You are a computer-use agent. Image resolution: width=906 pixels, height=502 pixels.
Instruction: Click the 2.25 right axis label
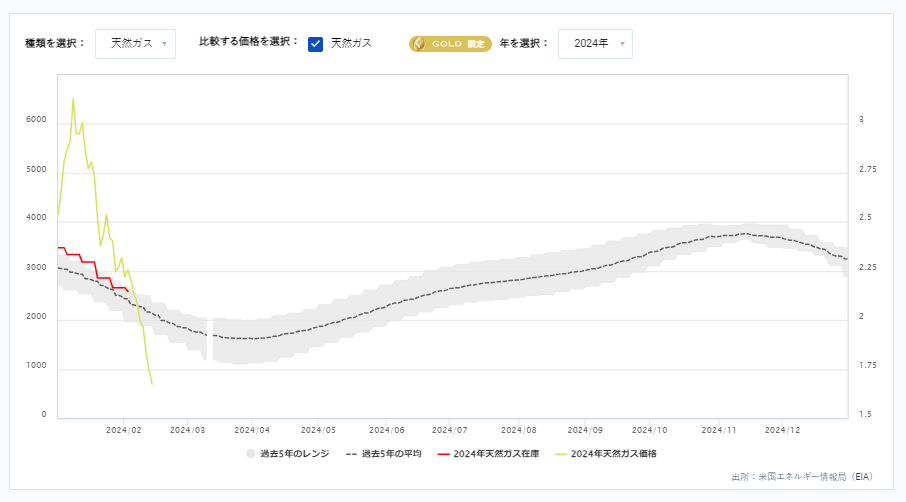click(868, 267)
